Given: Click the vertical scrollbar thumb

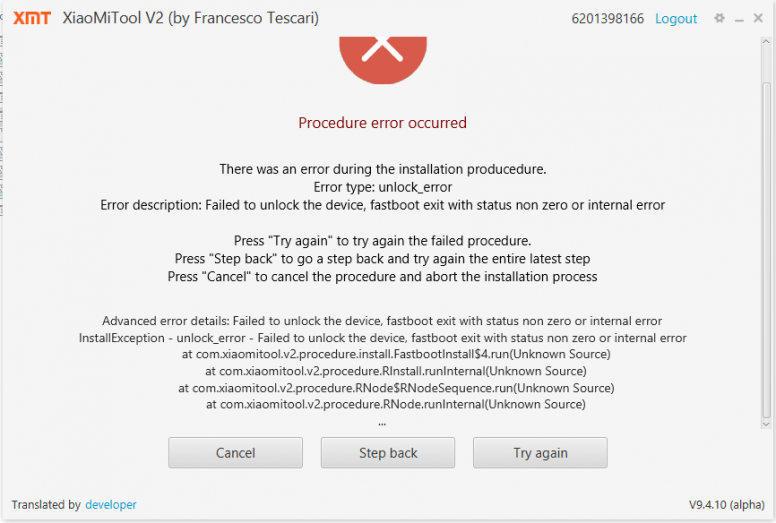Looking at the screenshot, I should 766,250.
